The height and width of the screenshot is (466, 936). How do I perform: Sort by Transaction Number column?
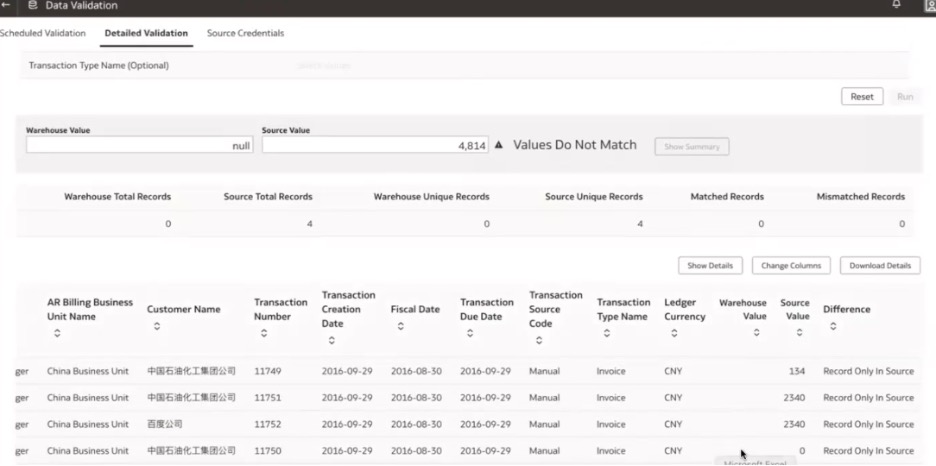tap(264, 333)
